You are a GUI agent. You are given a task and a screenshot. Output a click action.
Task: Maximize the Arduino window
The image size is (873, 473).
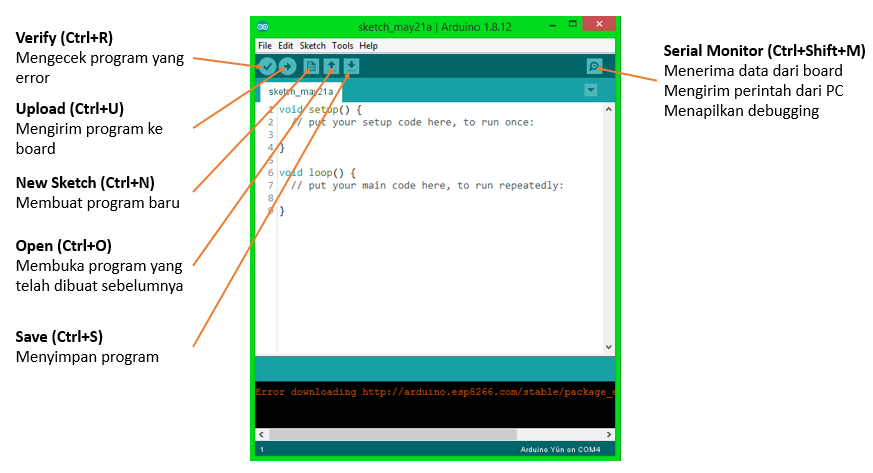(572, 24)
